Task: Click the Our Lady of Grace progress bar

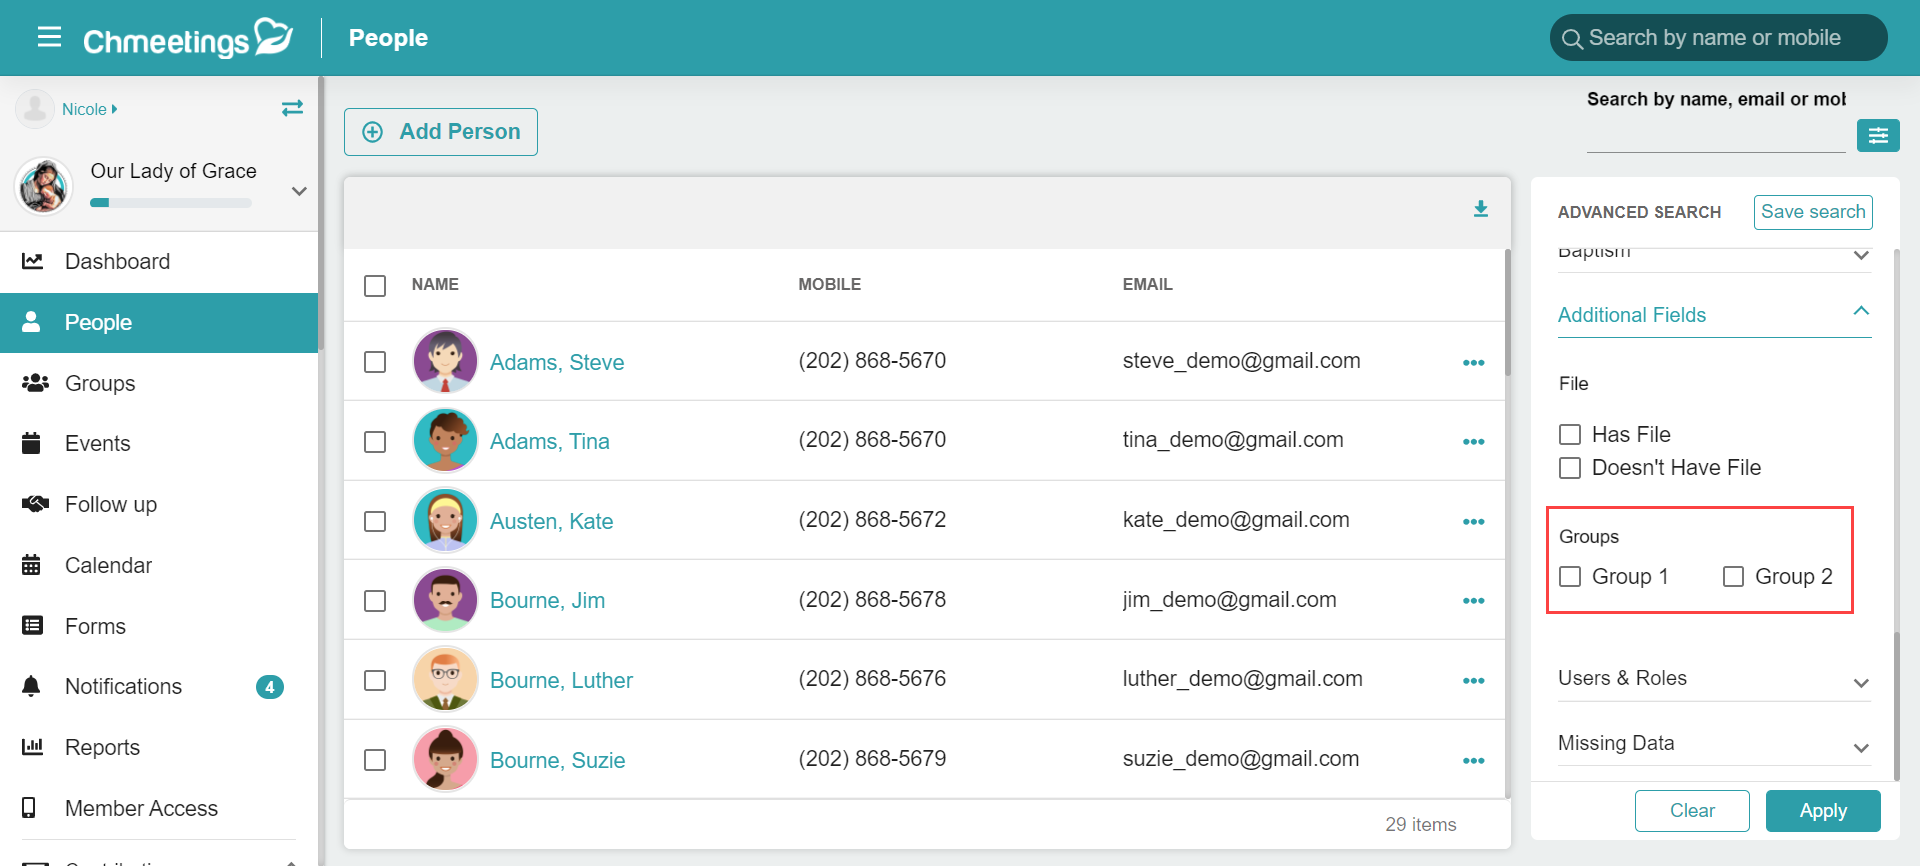Action: coord(171,203)
